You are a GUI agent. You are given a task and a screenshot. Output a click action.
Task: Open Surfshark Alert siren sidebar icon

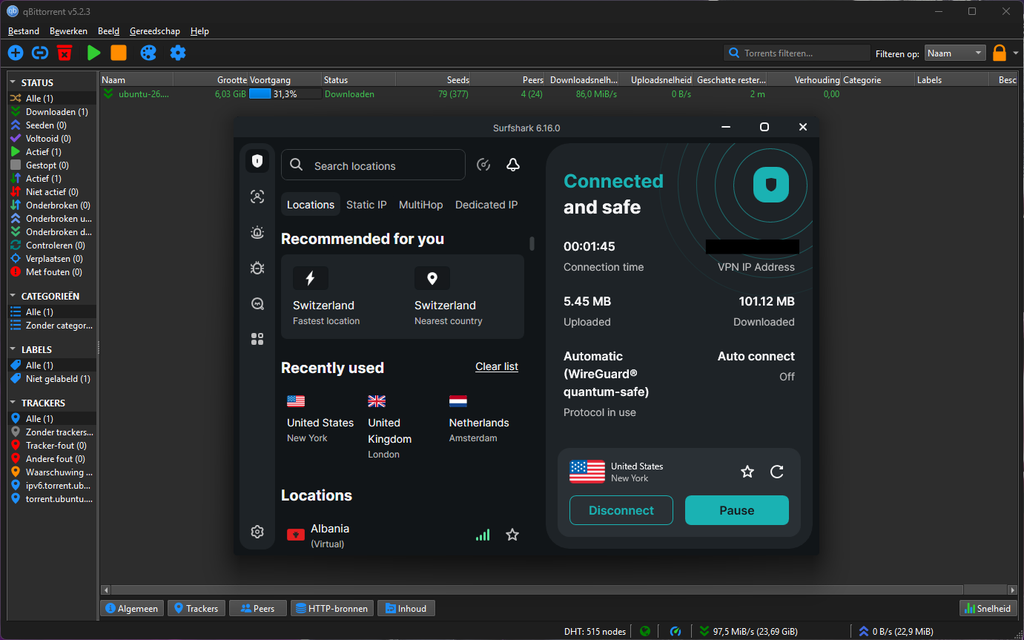coord(257,232)
